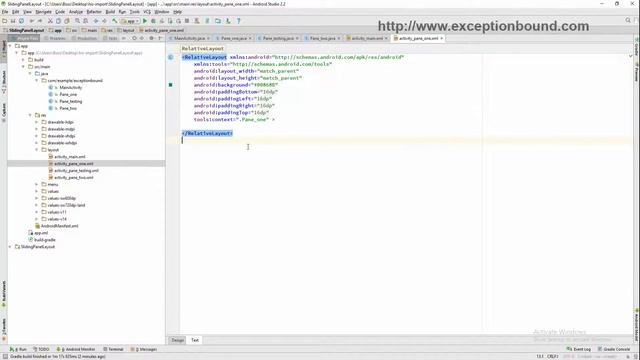Select the Text view tab
This screenshot has height=360, width=640.
pyautogui.click(x=195, y=340)
